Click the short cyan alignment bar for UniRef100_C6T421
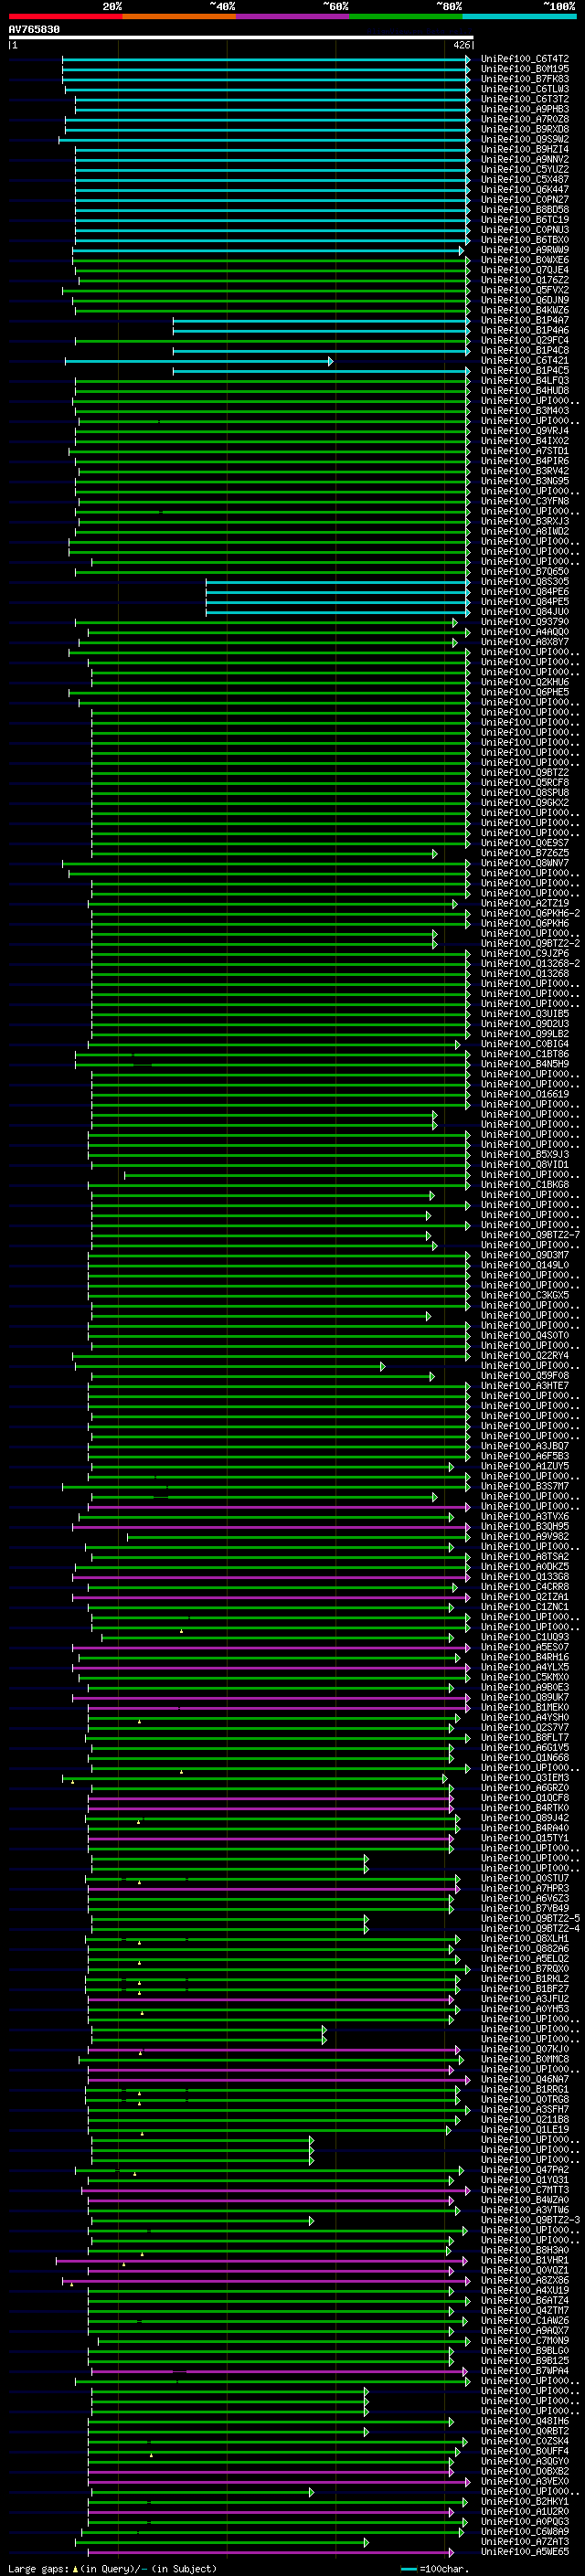The height and width of the screenshot is (2576, 585). tap(199, 361)
